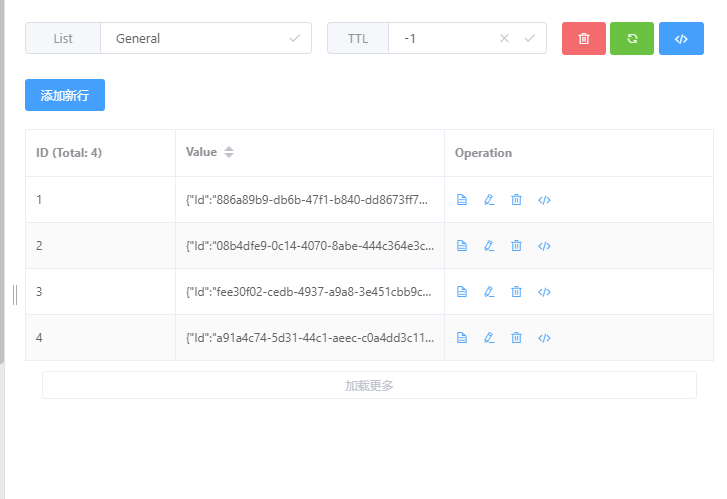The height and width of the screenshot is (499, 727).
Task: Delete row 4 with trash icon
Action: [517, 338]
